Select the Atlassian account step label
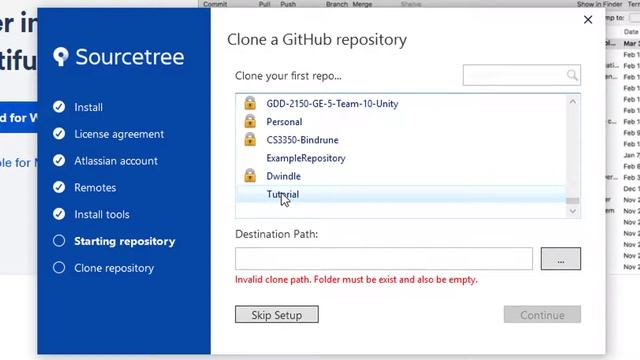Screen dimensions: 640x360 [116, 161]
